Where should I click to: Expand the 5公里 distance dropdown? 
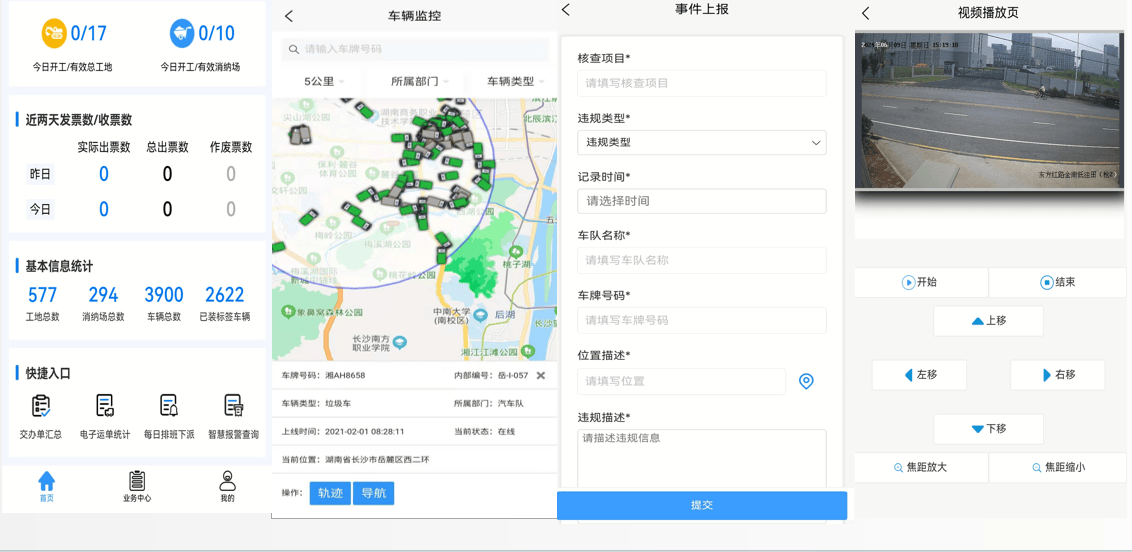click(x=324, y=82)
